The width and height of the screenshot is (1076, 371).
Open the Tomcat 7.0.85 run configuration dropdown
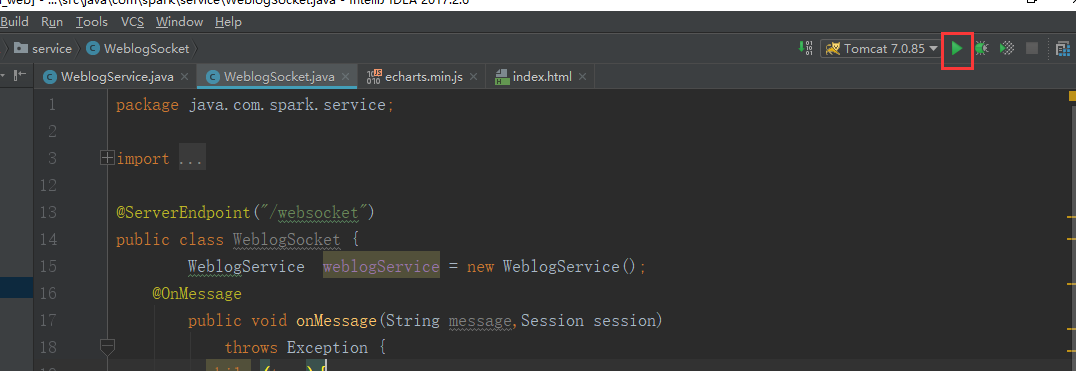[881, 49]
